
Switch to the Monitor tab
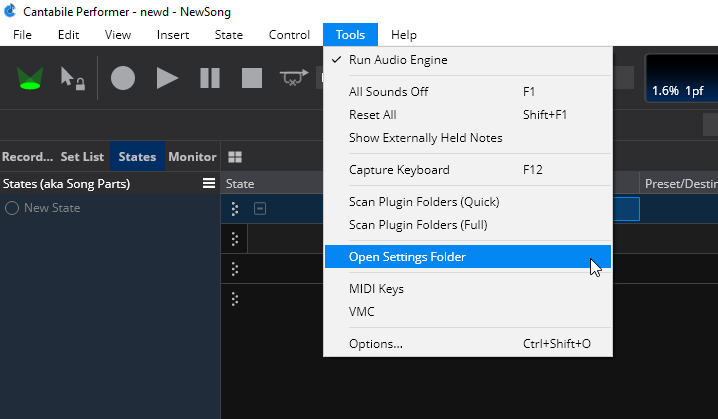coord(192,157)
